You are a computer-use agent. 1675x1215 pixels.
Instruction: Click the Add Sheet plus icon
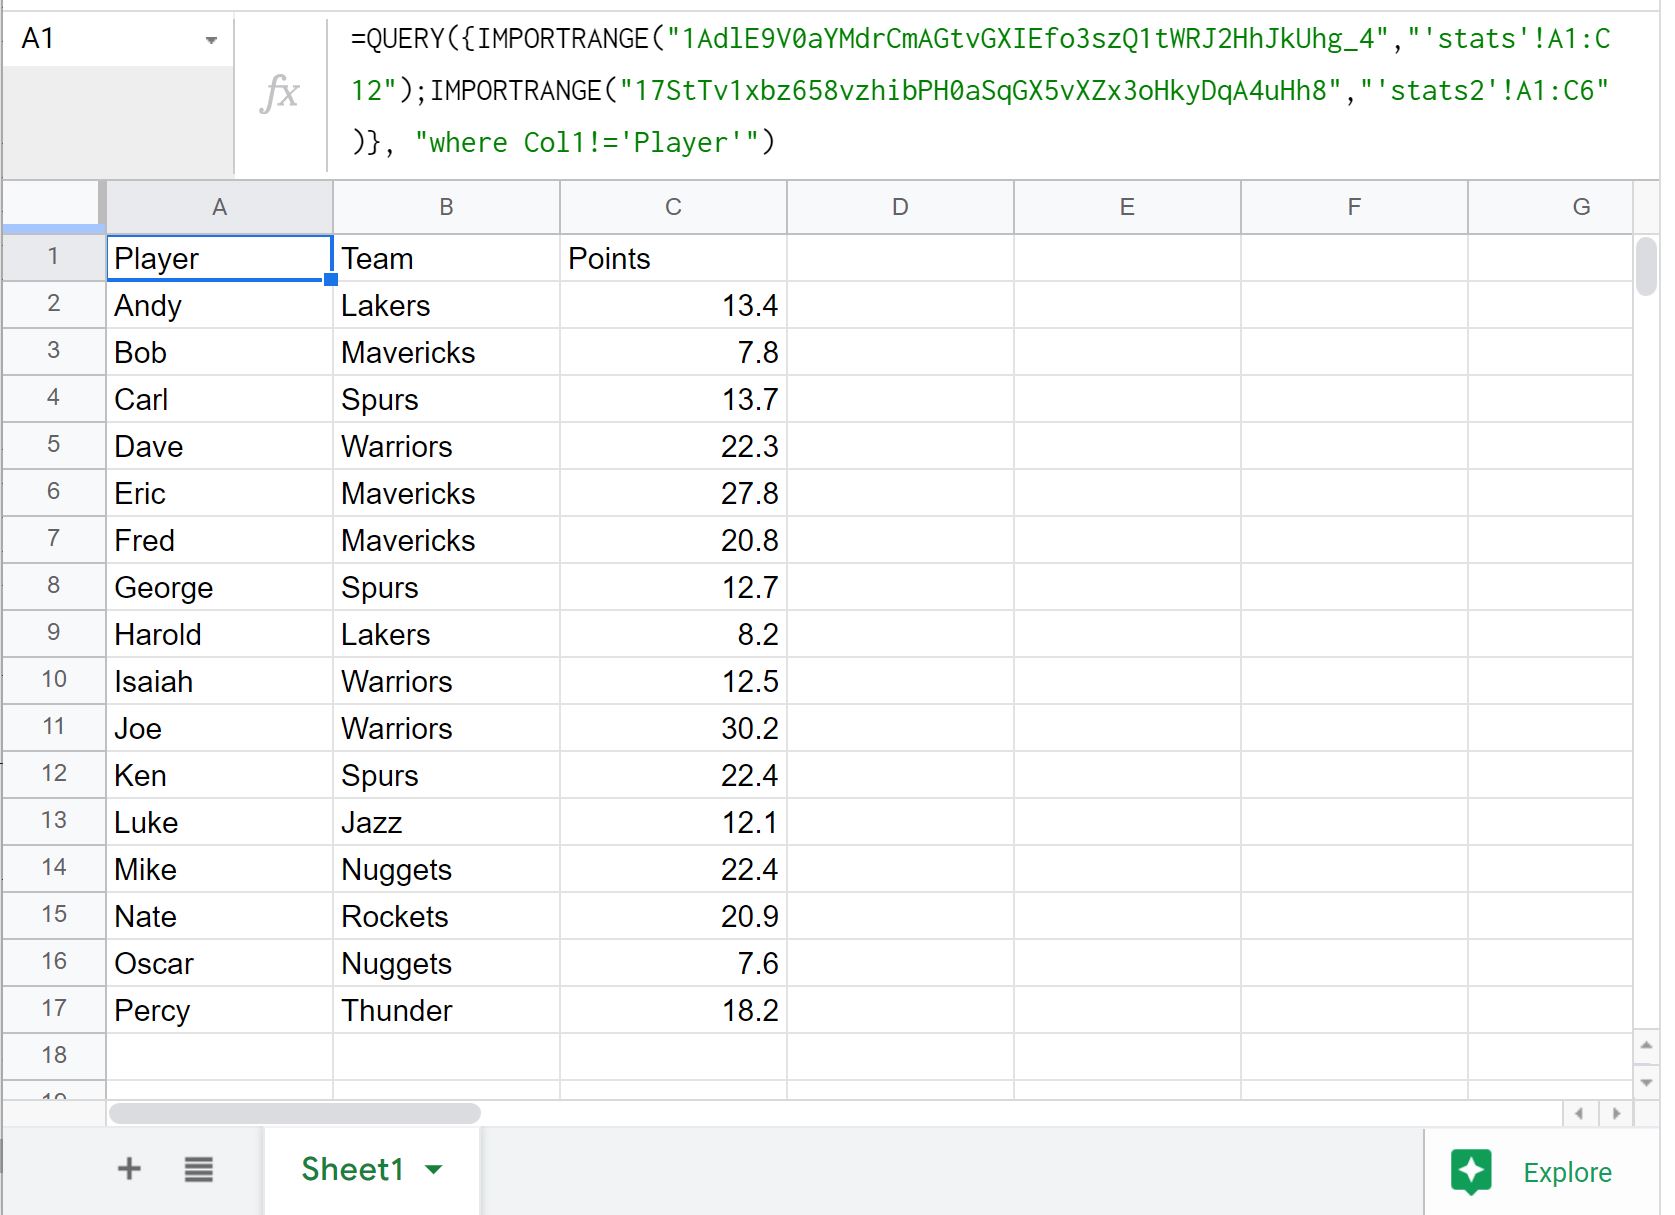[x=129, y=1168]
